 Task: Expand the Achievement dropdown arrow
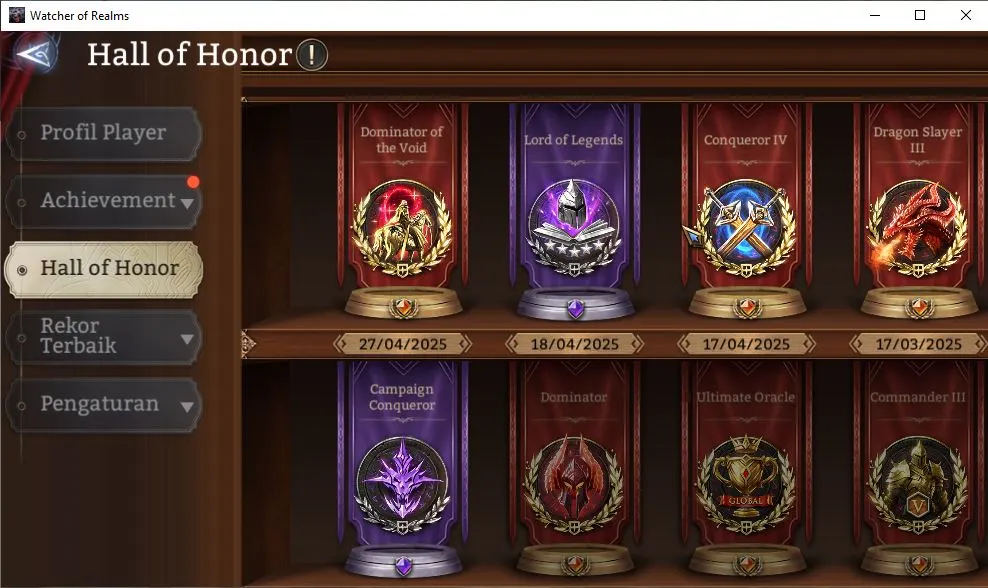tap(187, 204)
